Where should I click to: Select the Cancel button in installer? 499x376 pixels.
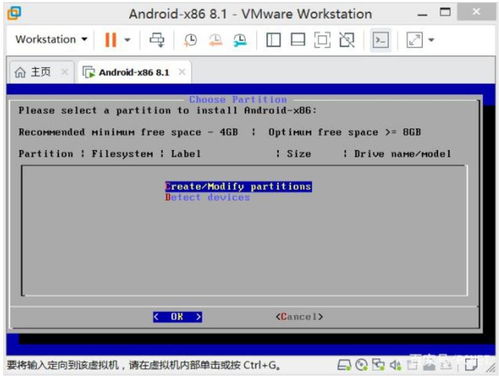pos(299,317)
